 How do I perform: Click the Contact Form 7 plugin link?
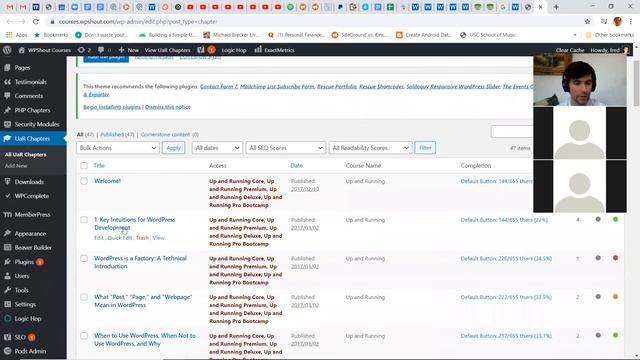coord(219,87)
